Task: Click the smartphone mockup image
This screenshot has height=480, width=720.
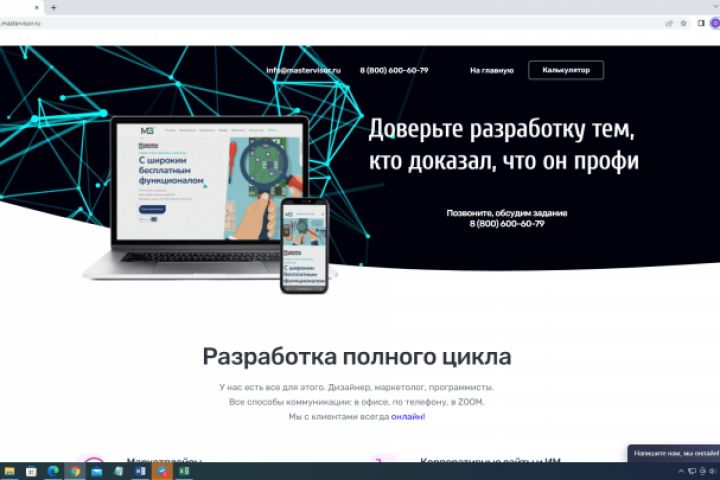Action: 304,246
